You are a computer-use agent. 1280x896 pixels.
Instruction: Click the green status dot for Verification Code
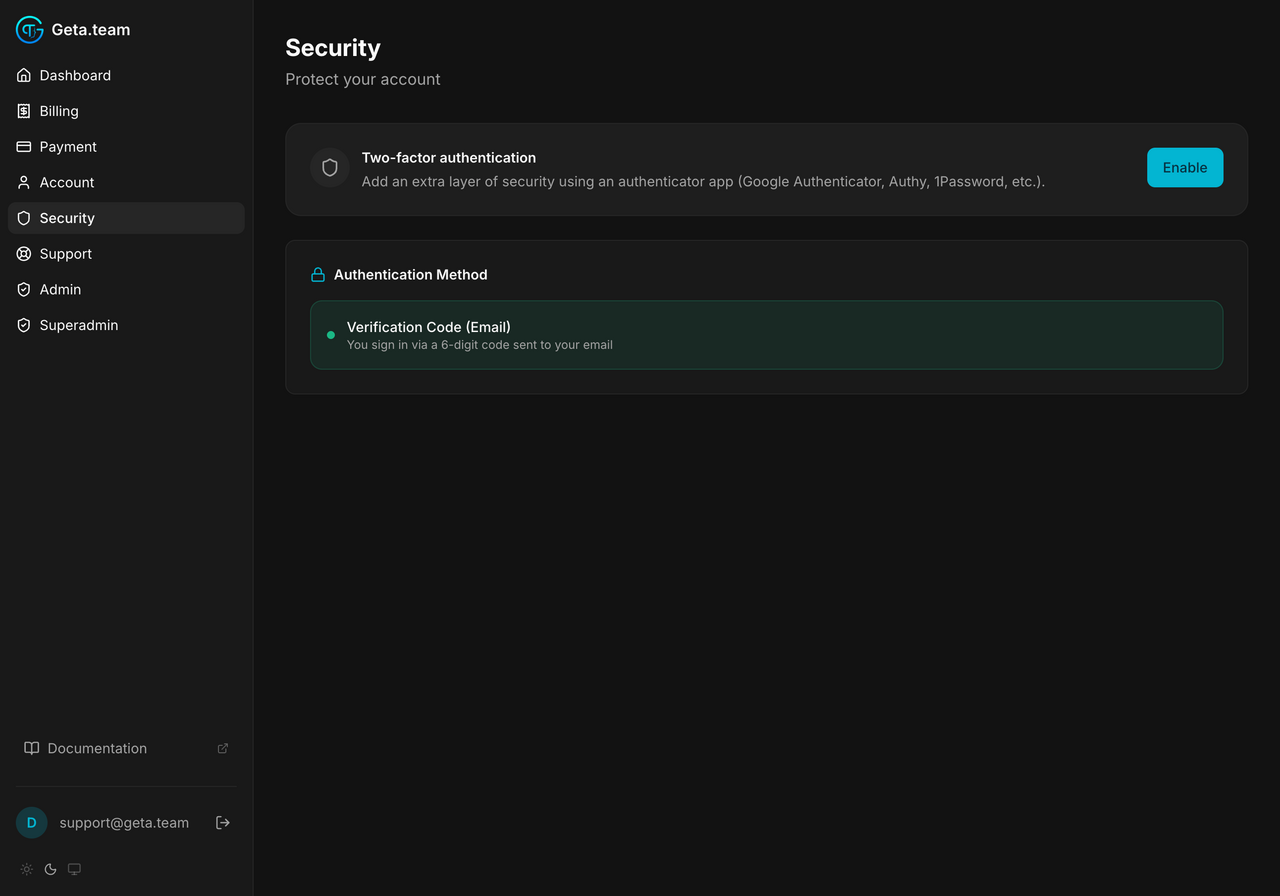click(x=331, y=335)
